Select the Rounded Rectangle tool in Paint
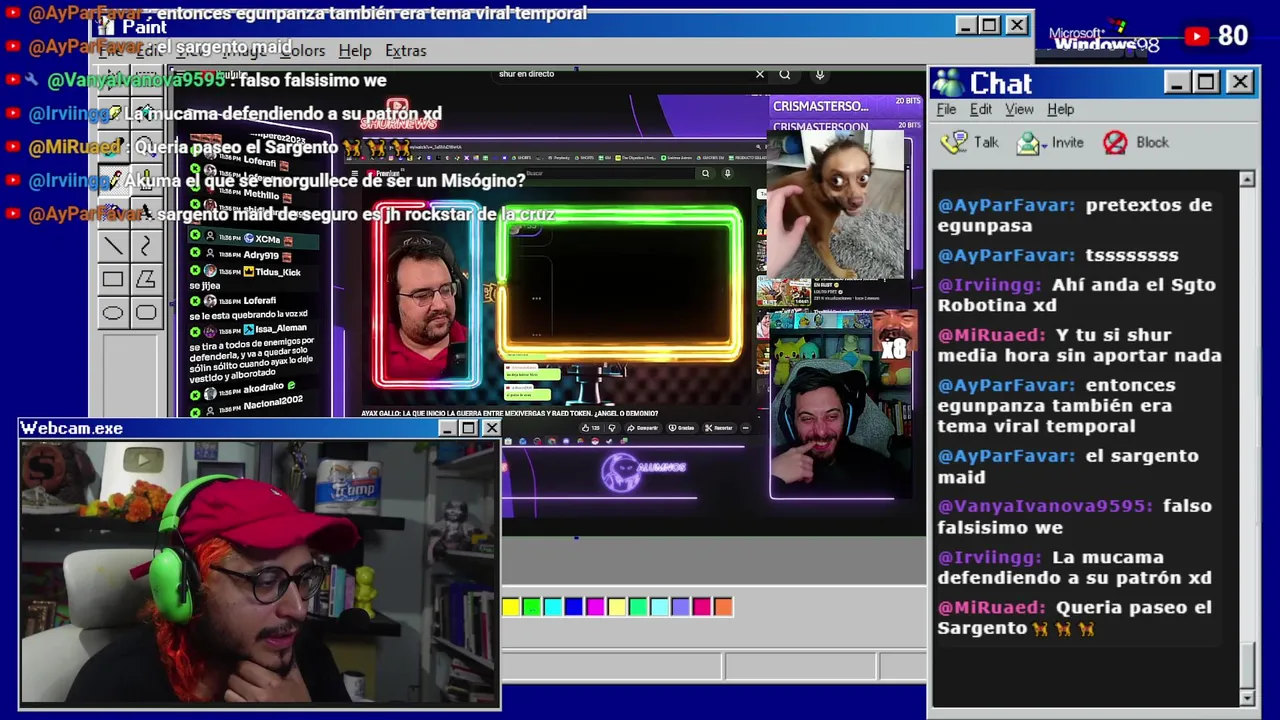Viewport: 1280px width, 720px height. [146, 313]
